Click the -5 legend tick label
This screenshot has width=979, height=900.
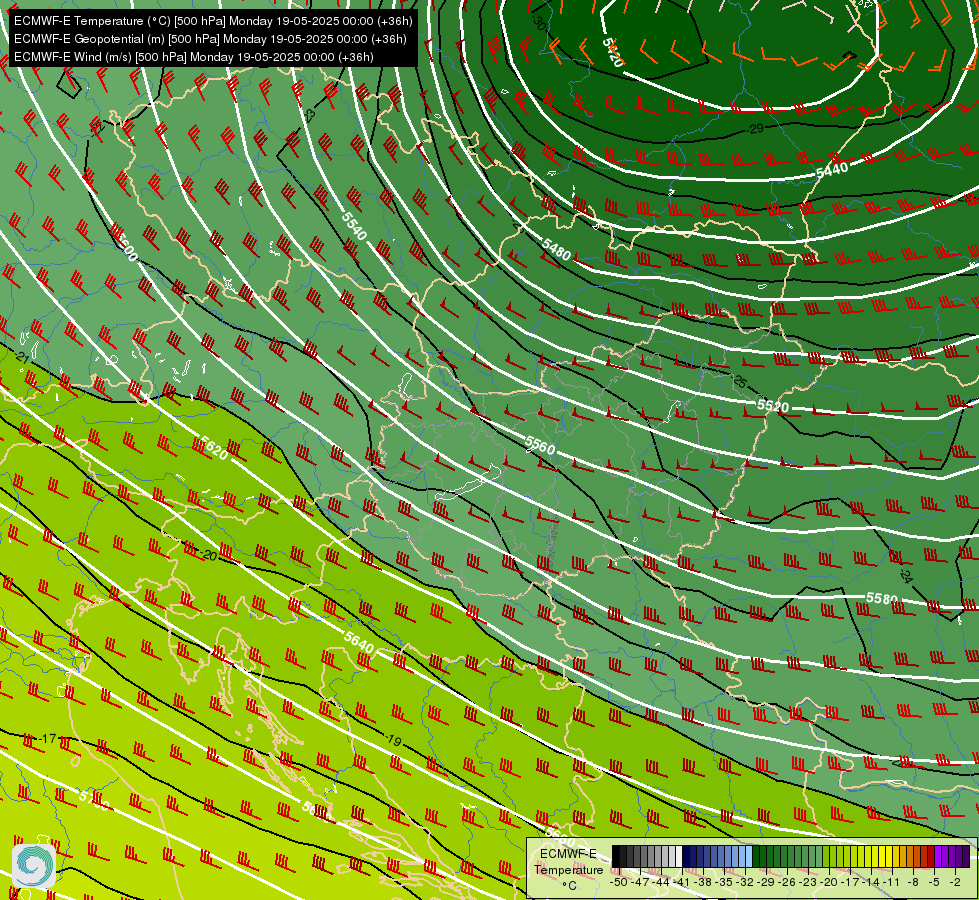pos(934,882)
